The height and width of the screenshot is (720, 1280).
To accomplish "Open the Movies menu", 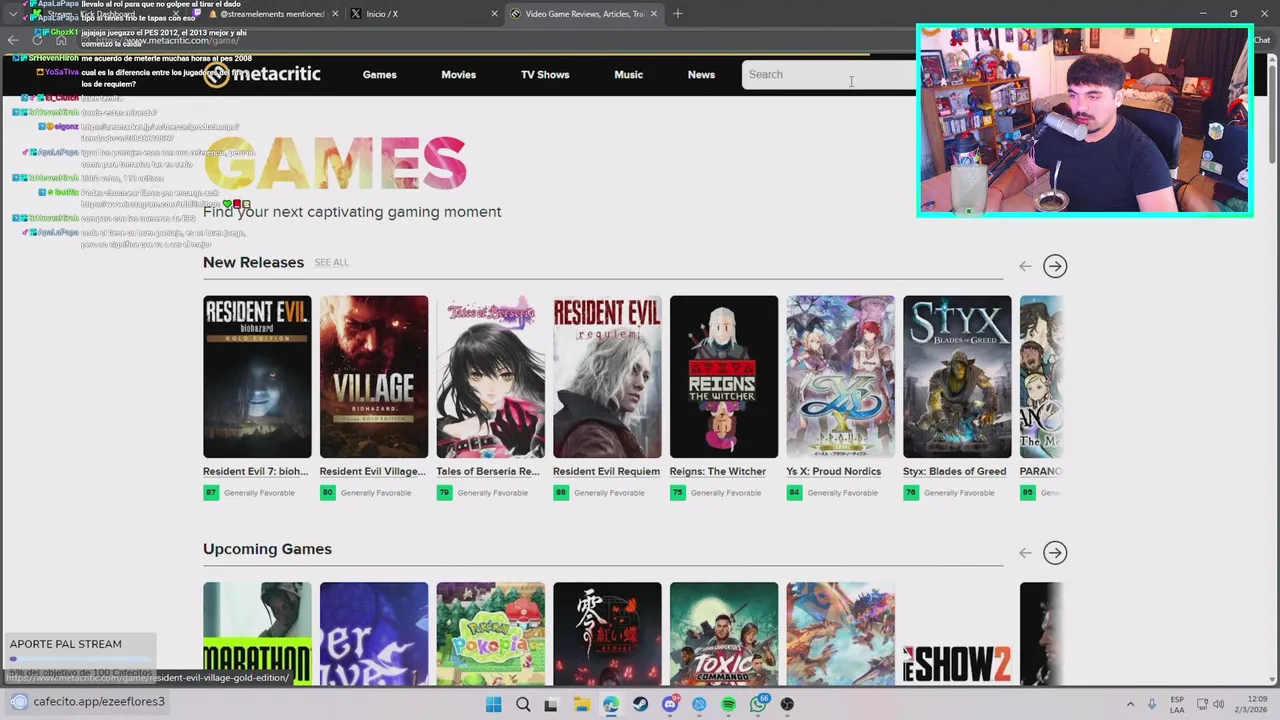I will point(458,75).
